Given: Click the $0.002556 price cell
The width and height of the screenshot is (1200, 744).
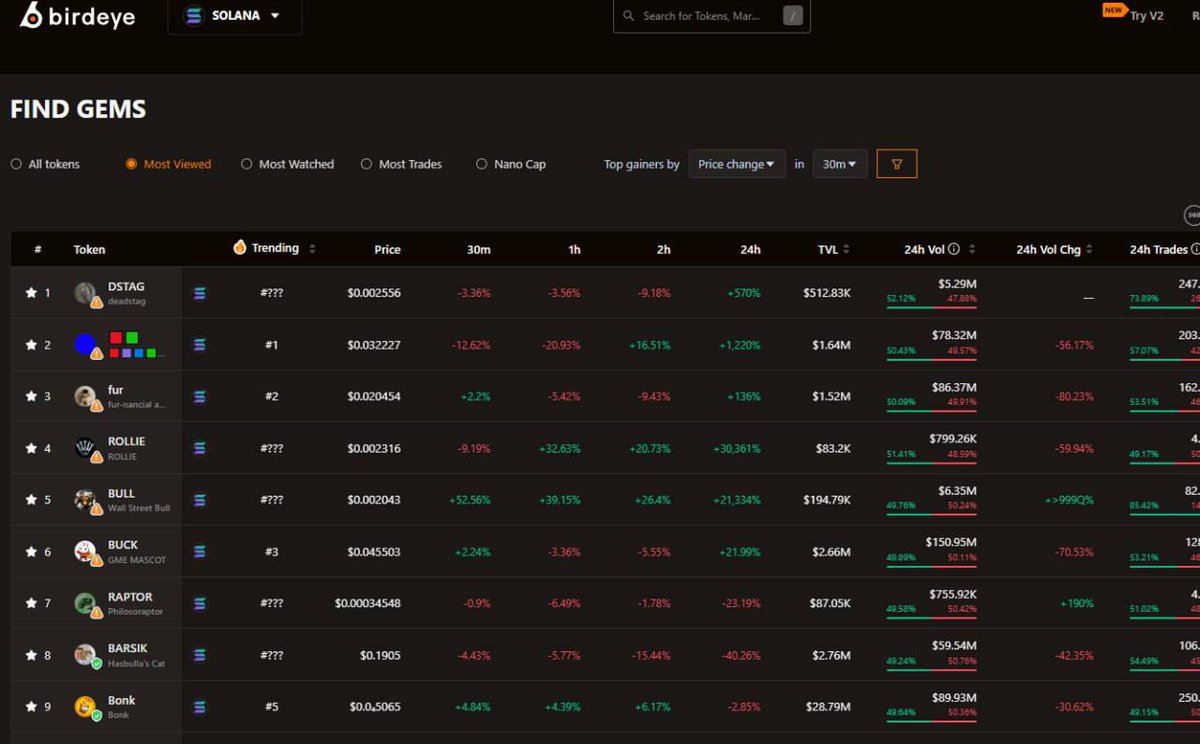Looking at the screenshot, I should point(374,293).
